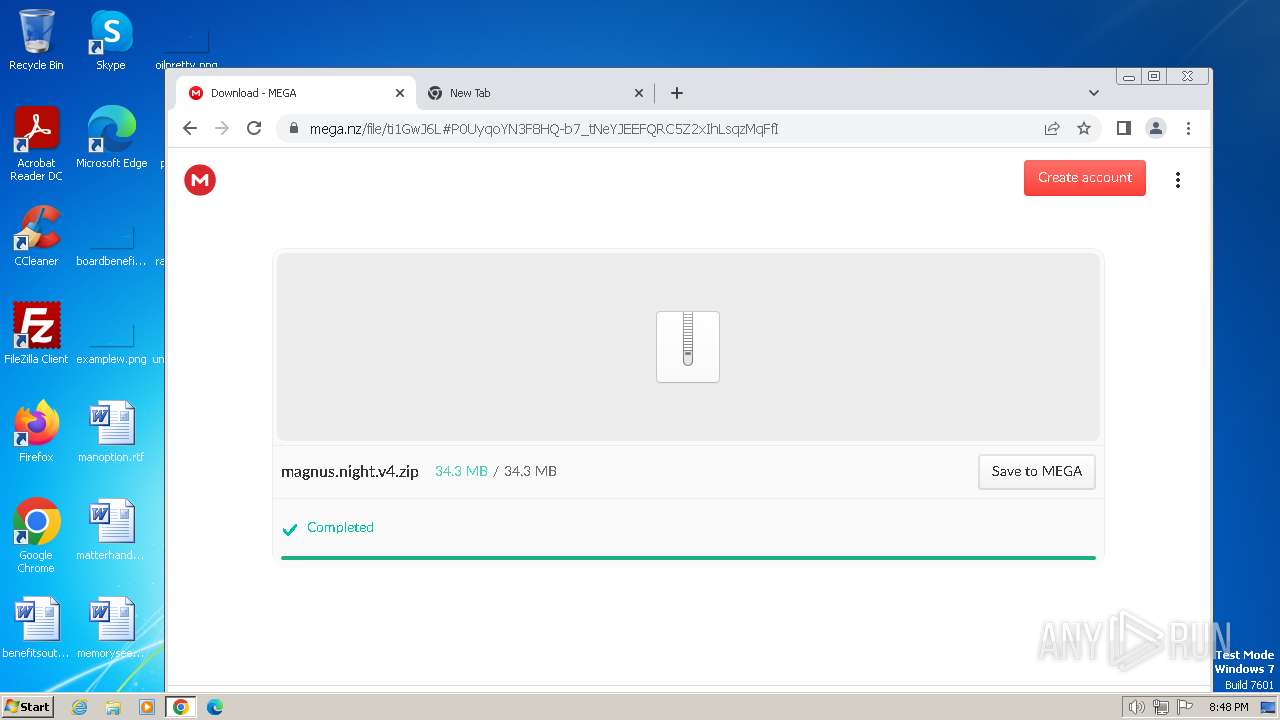
Task: Open Chrome three-dot menu
Action: click(x=1188, y=128)
